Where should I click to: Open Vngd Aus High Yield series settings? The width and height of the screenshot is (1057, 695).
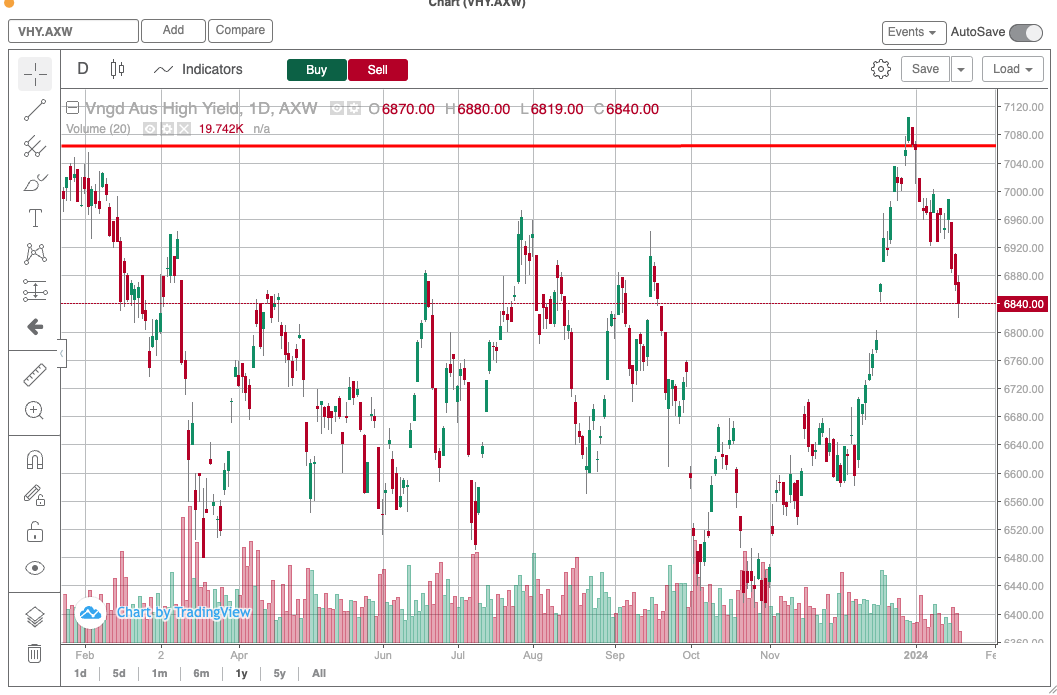coord(353,109)
